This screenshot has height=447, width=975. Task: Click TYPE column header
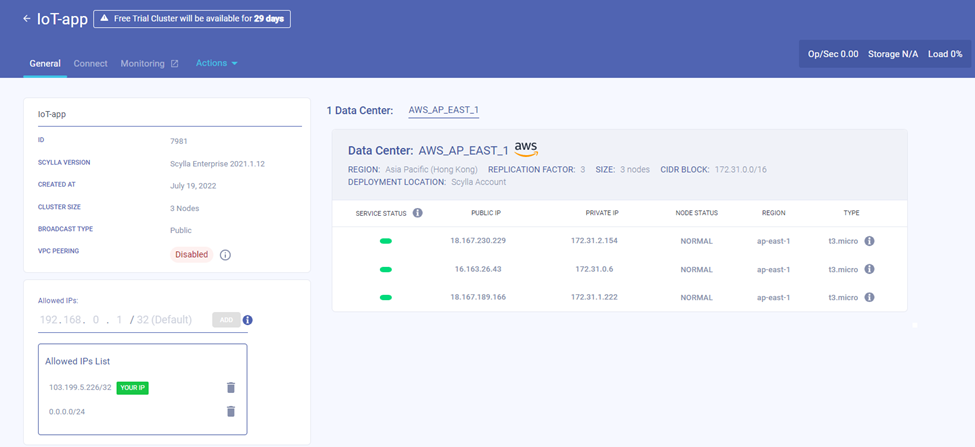(851, 213)
